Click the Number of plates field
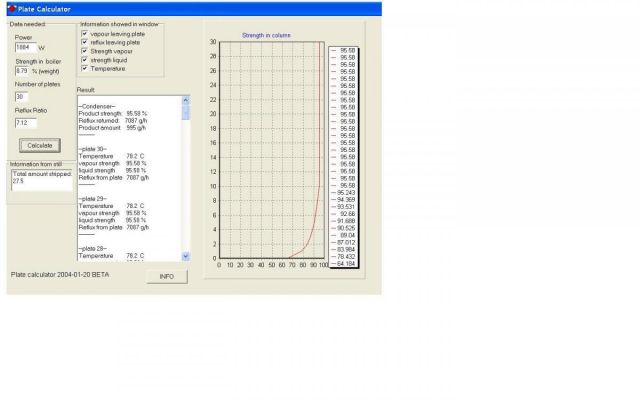The height and width of the screenshot is (400, 640). [26, 97]
